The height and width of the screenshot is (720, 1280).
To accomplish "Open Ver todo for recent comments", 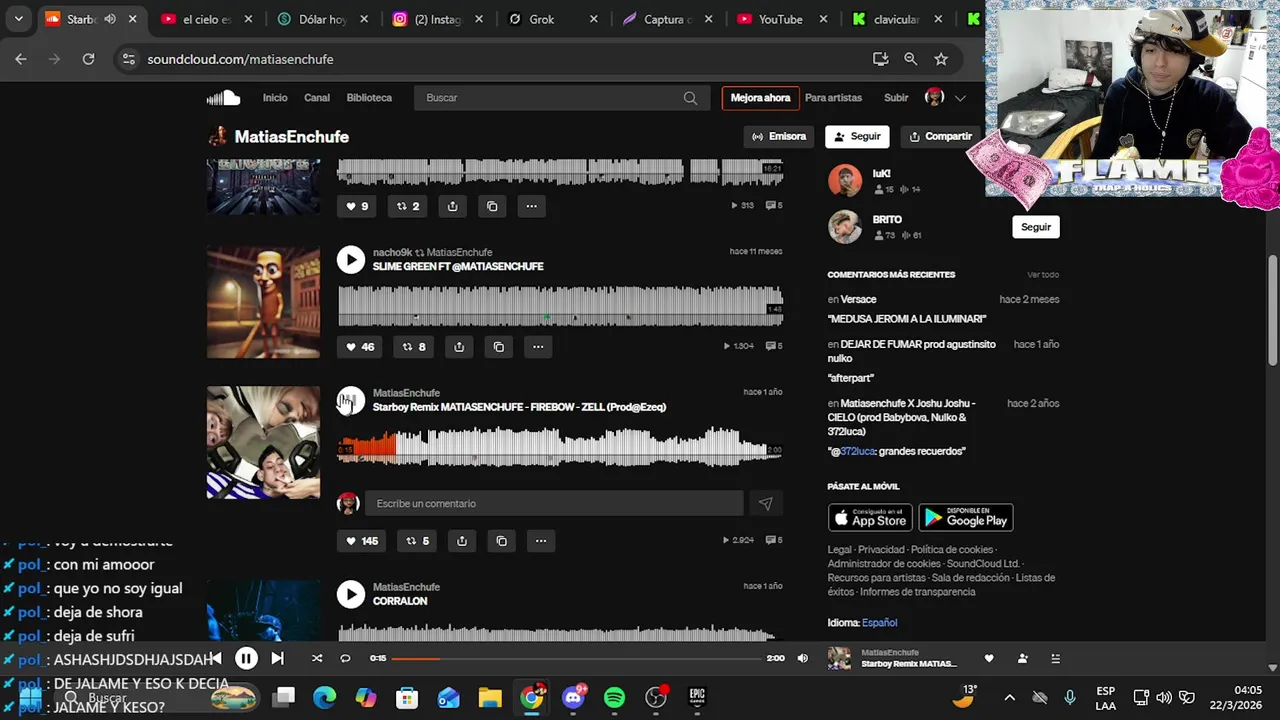I will pyautogui.click(x=1043, y=275).
